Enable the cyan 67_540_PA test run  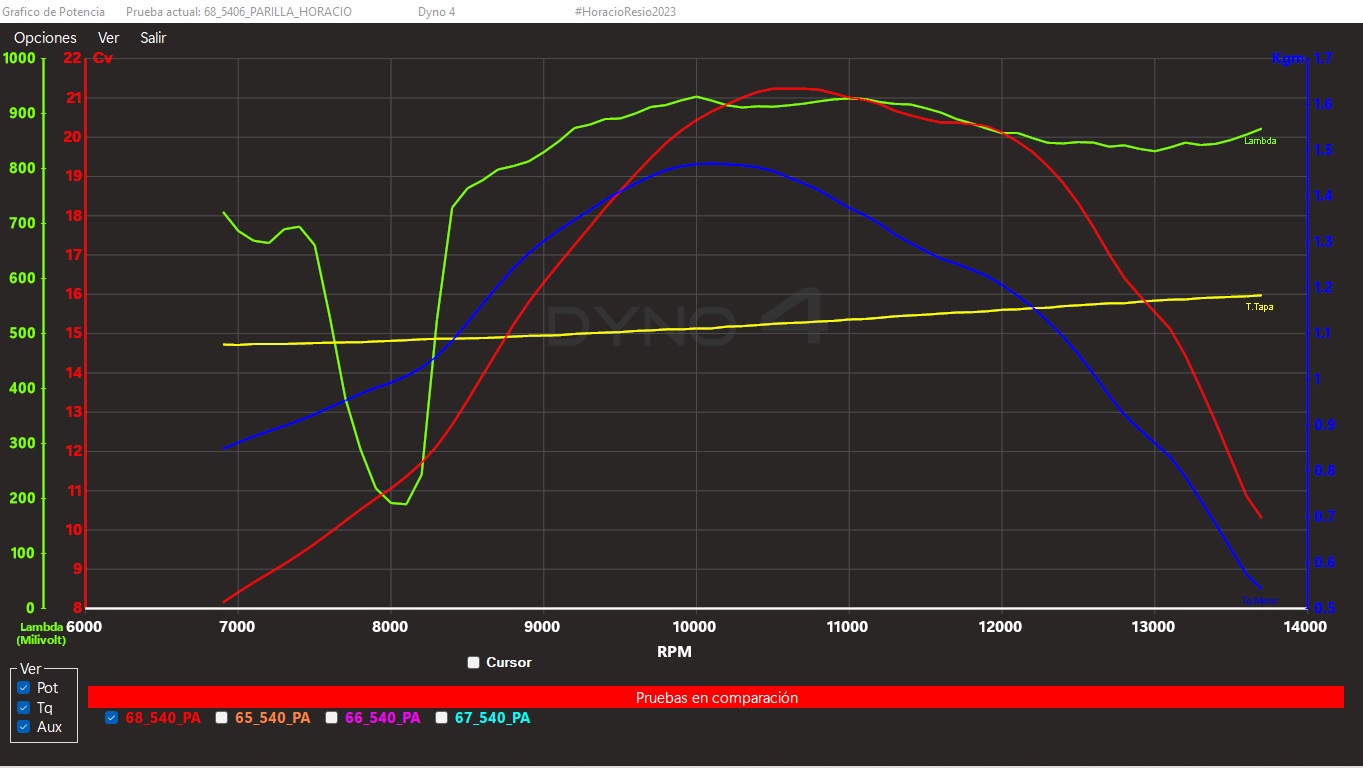tap(442, 718)
